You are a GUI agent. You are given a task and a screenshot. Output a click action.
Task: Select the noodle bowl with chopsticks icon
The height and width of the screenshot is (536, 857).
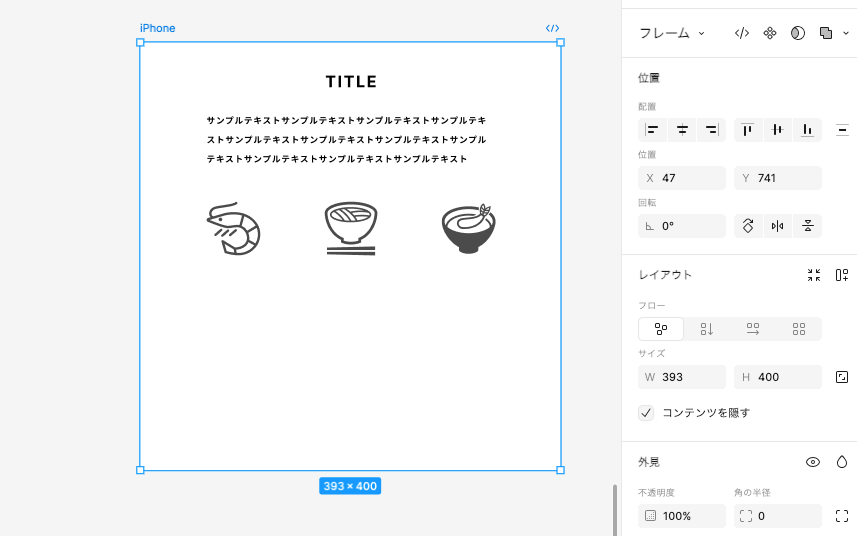[350, 228]
